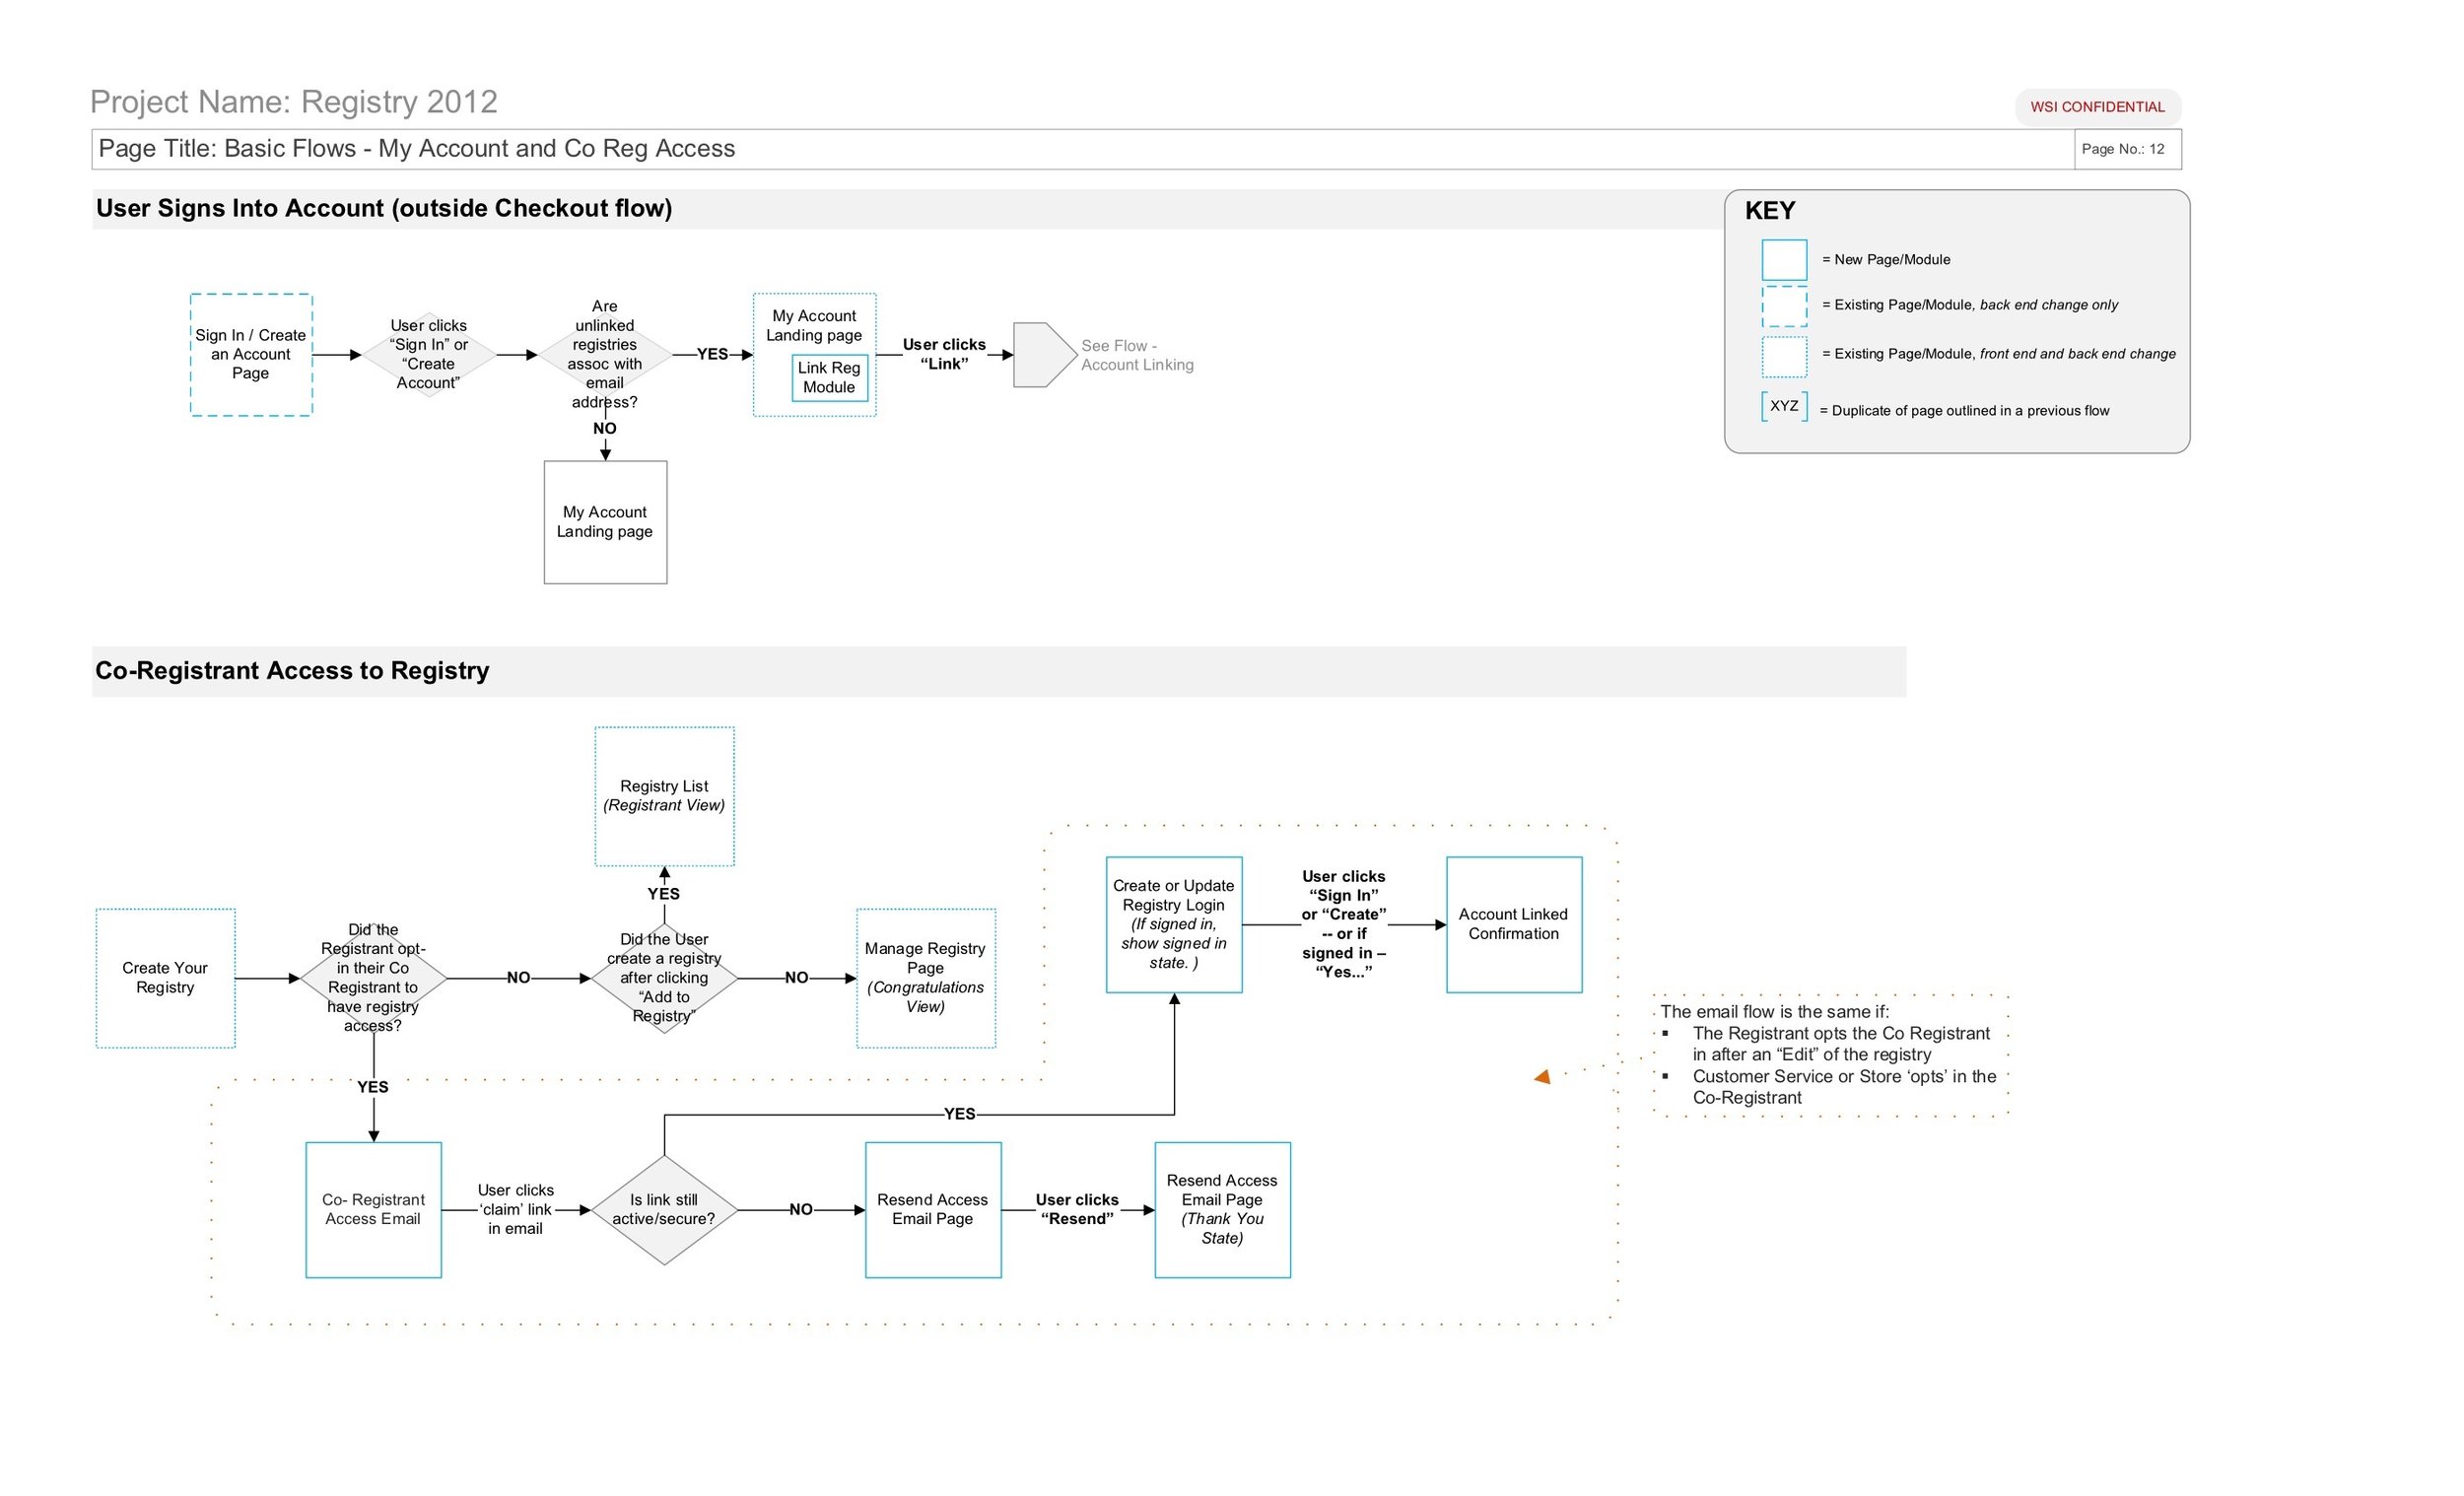
Task: Select the 'Account Linked Confirmation' box
Action: (1514, 924)
